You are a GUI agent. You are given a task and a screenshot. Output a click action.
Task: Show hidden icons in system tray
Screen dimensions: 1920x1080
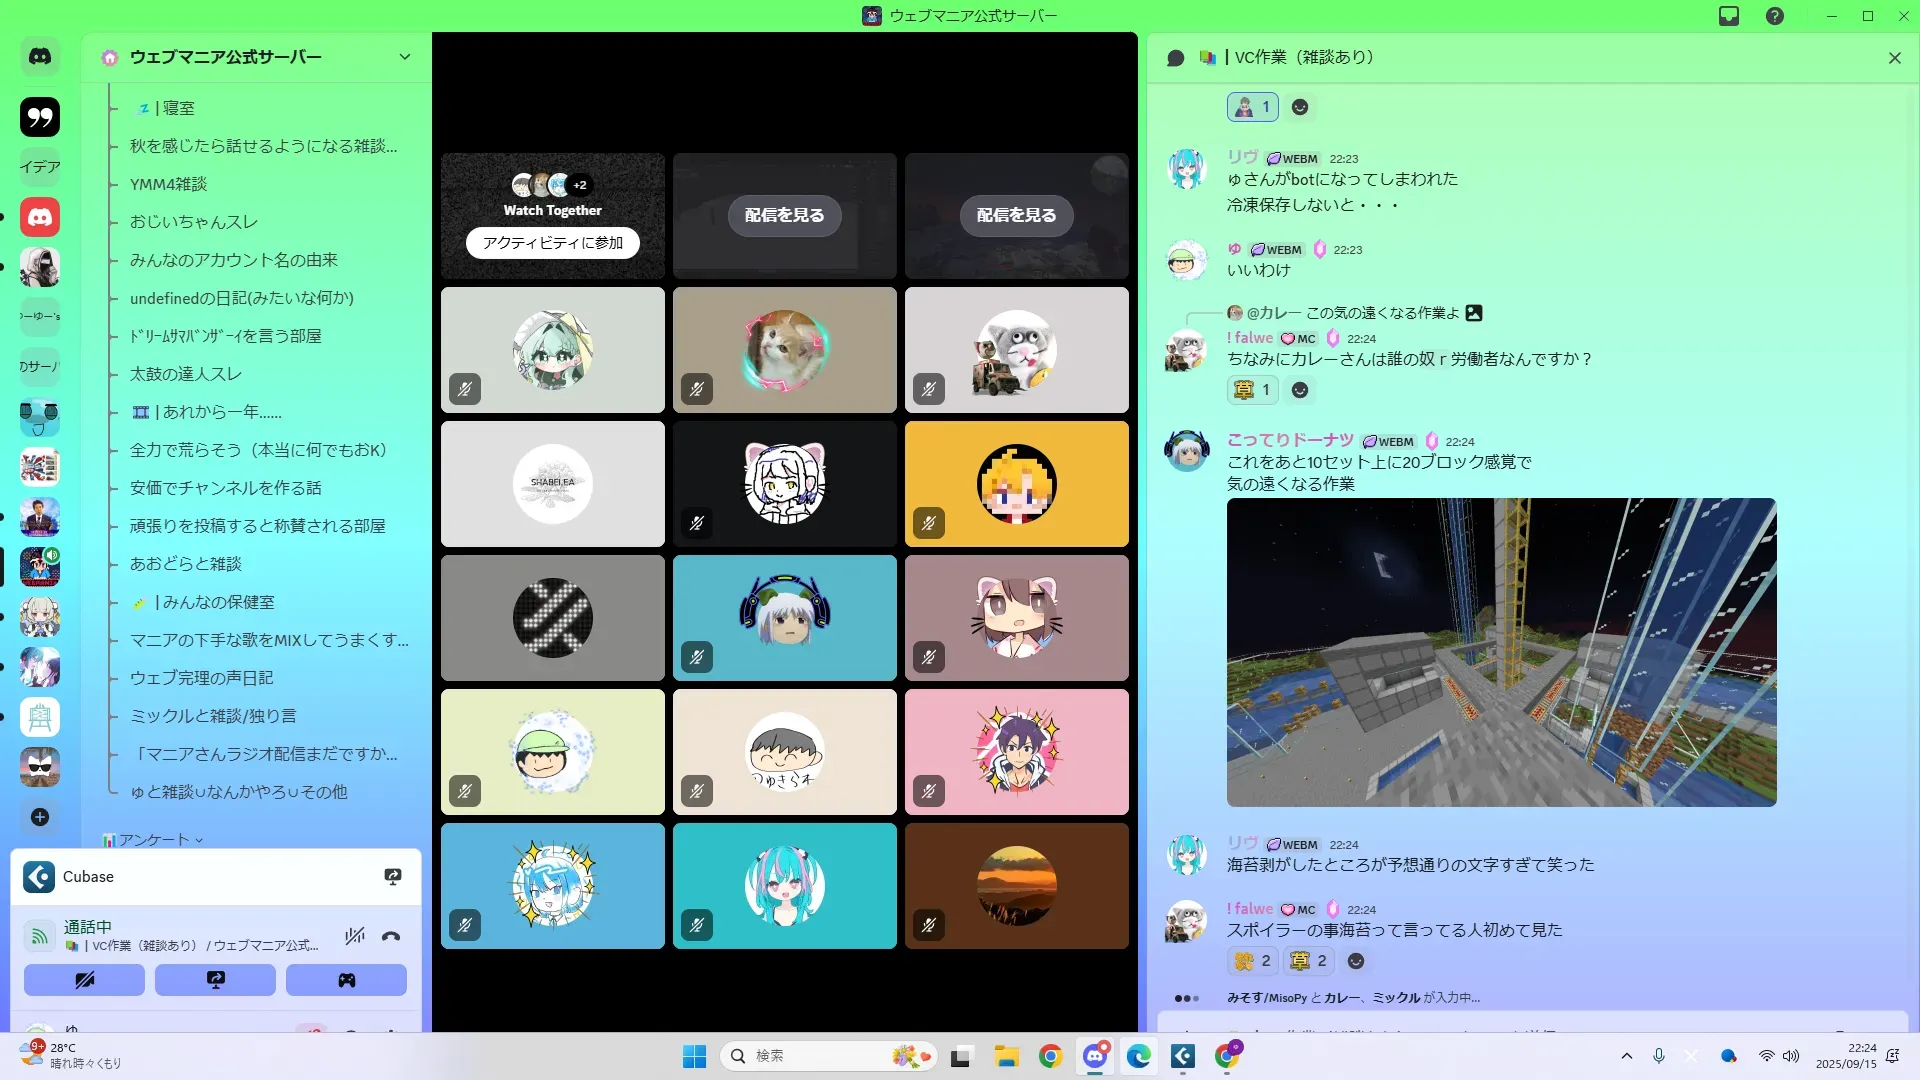pyautogui.click(x=1627, y=1056)
